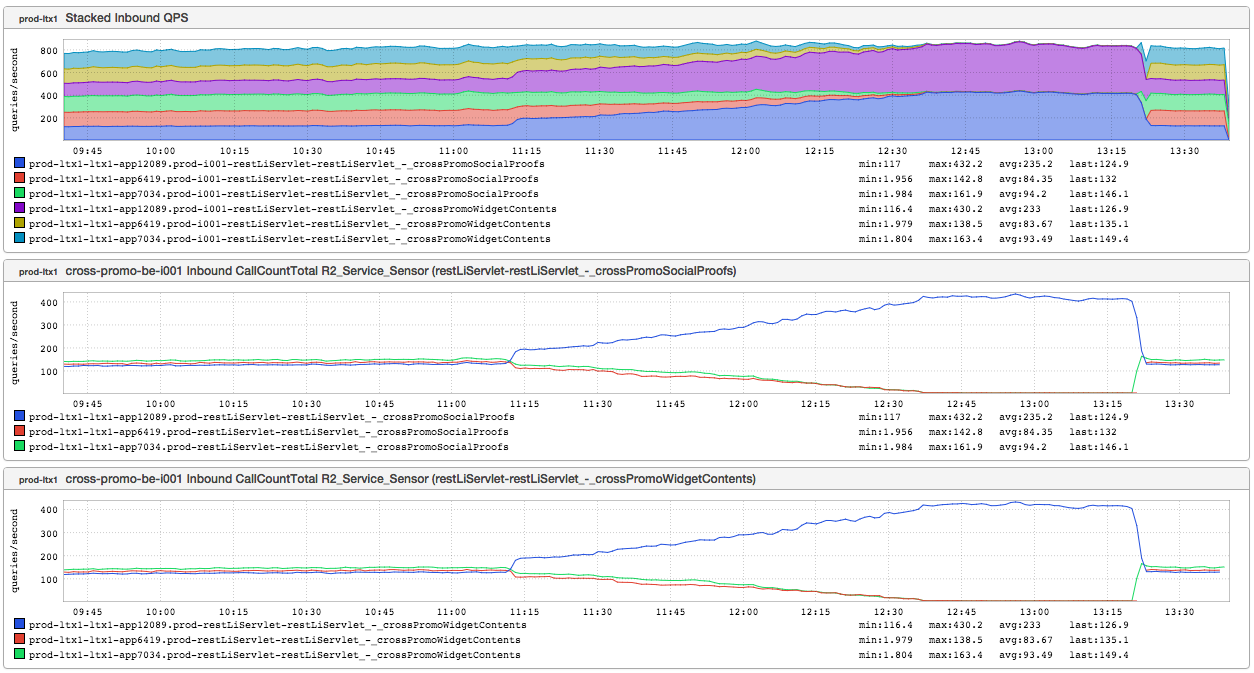Screen dimensions: 1254x673
Task: Click blue app12089 swatch in crossPromoWidgetContents sensor panel
Action: coord(20,625)
